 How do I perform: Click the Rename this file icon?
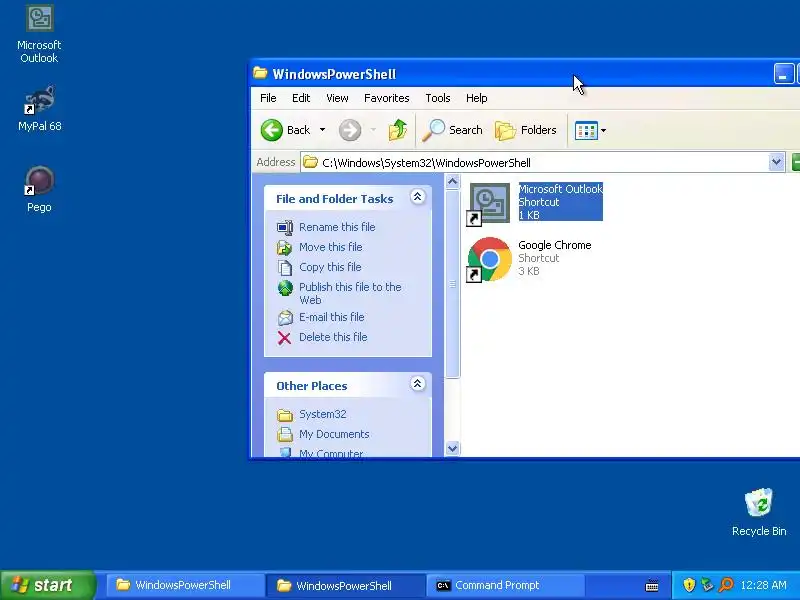(x=285, y=228)
